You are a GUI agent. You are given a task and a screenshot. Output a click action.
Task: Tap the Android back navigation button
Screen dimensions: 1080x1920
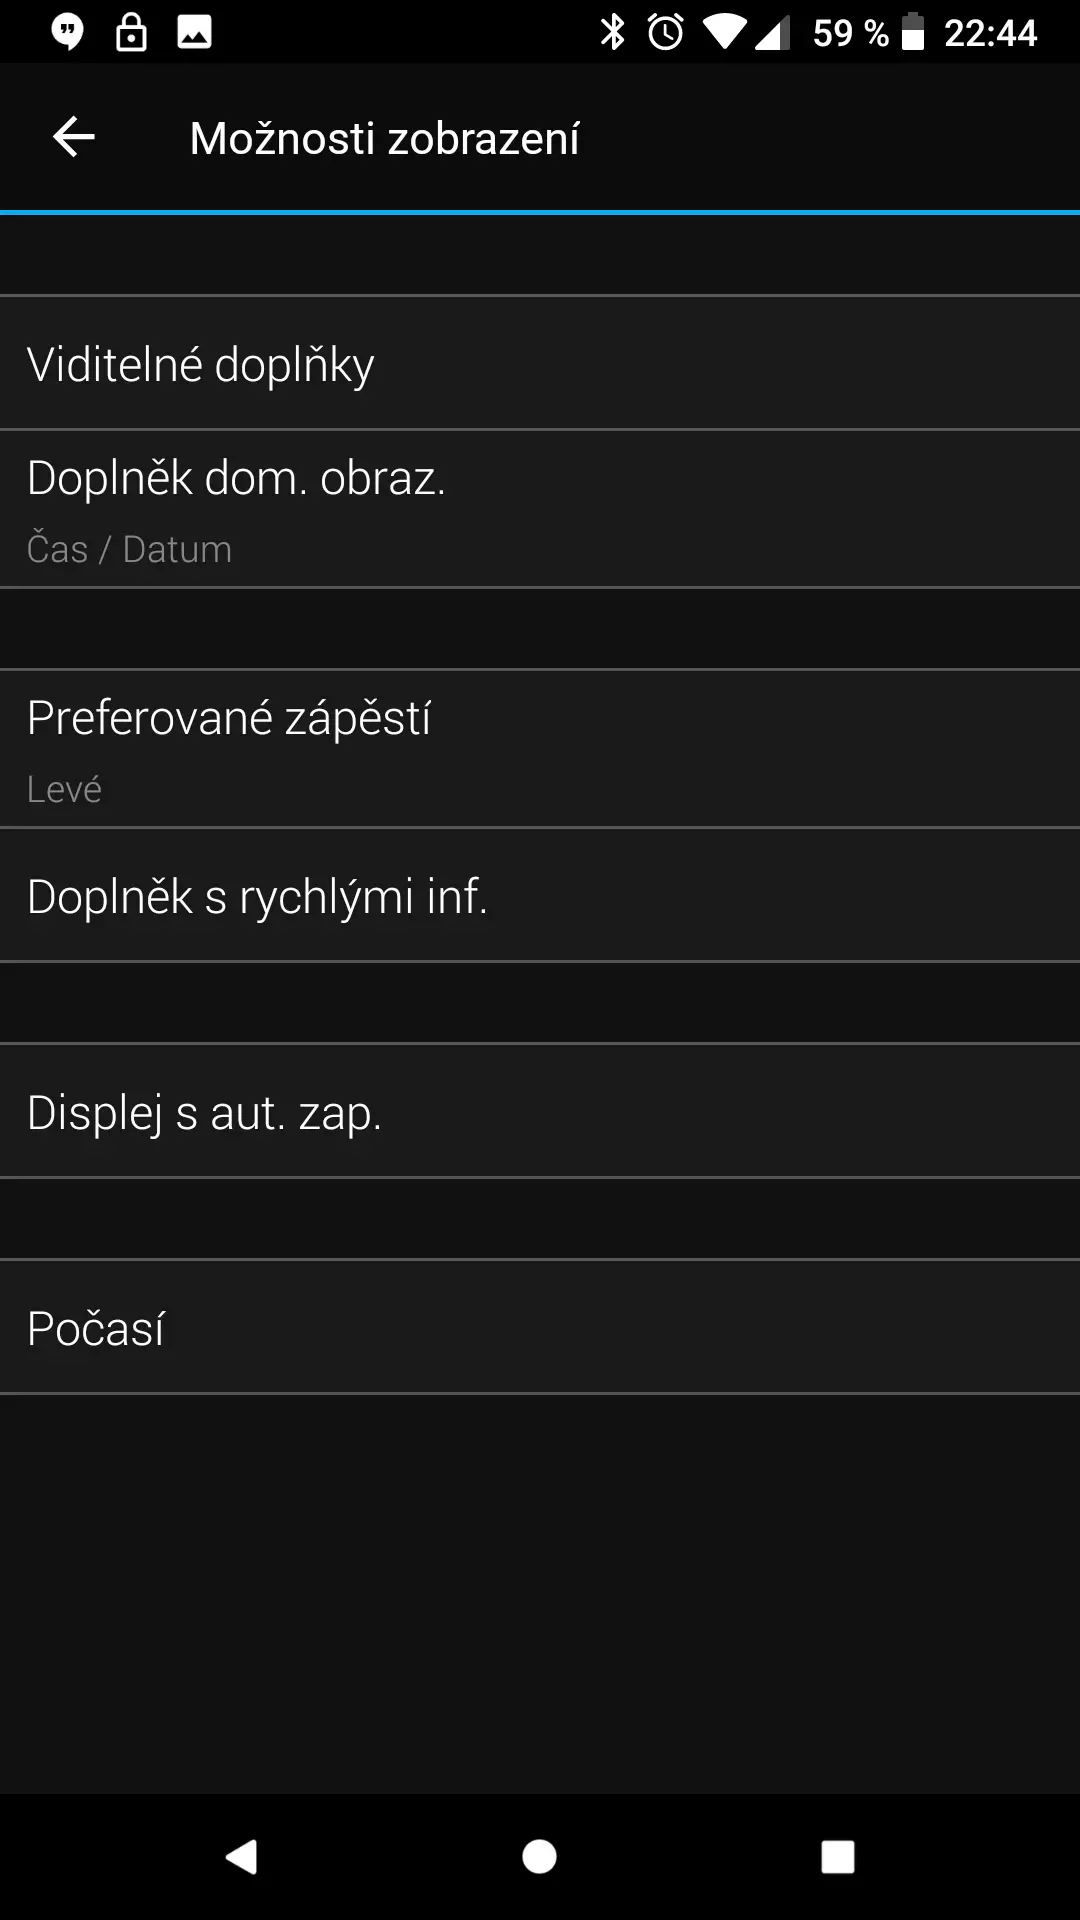click(x=241, y=1857)
